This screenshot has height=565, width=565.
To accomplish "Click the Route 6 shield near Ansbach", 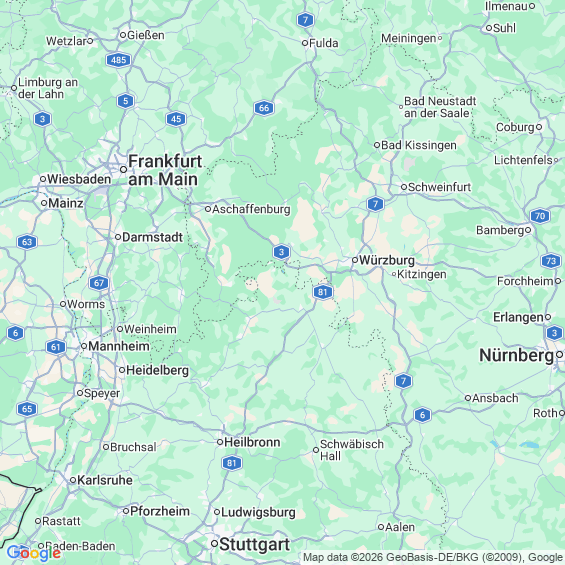I will coord(422,415).
